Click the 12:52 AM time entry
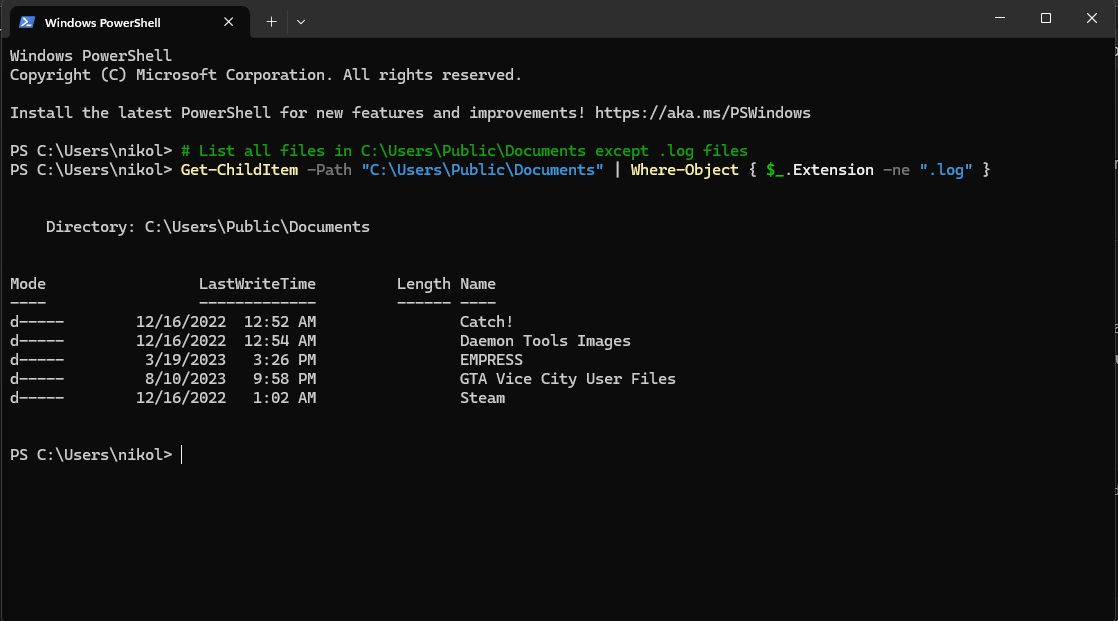The height and width of the screenshot is (621, 1118). click(280, 322)
